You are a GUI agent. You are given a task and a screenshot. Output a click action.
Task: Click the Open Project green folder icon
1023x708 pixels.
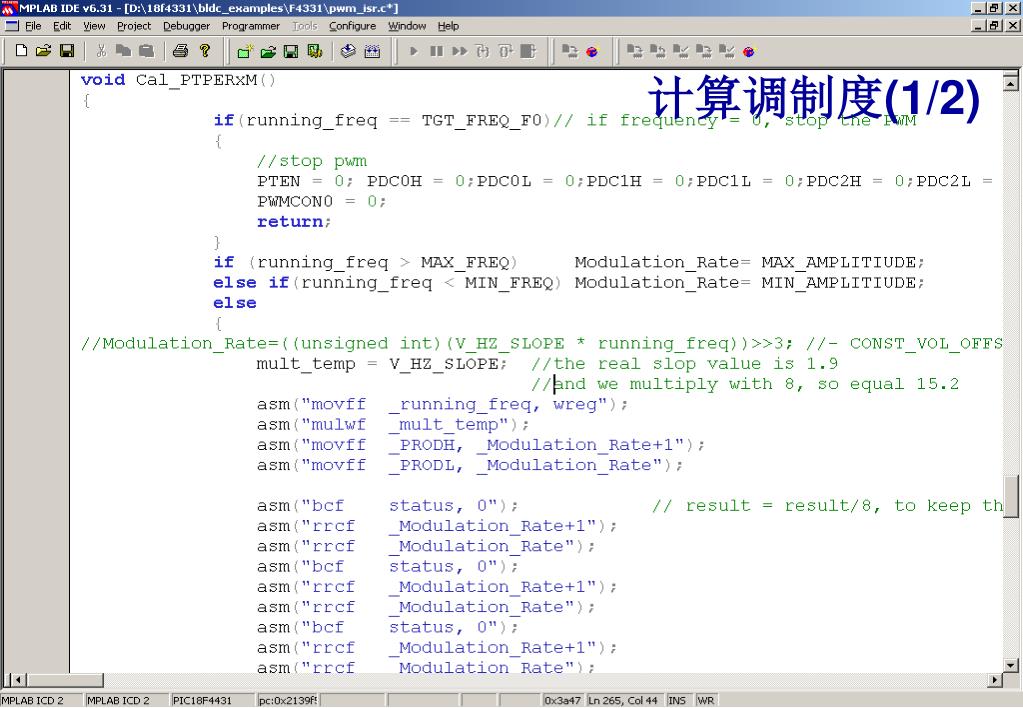[268, 52]
